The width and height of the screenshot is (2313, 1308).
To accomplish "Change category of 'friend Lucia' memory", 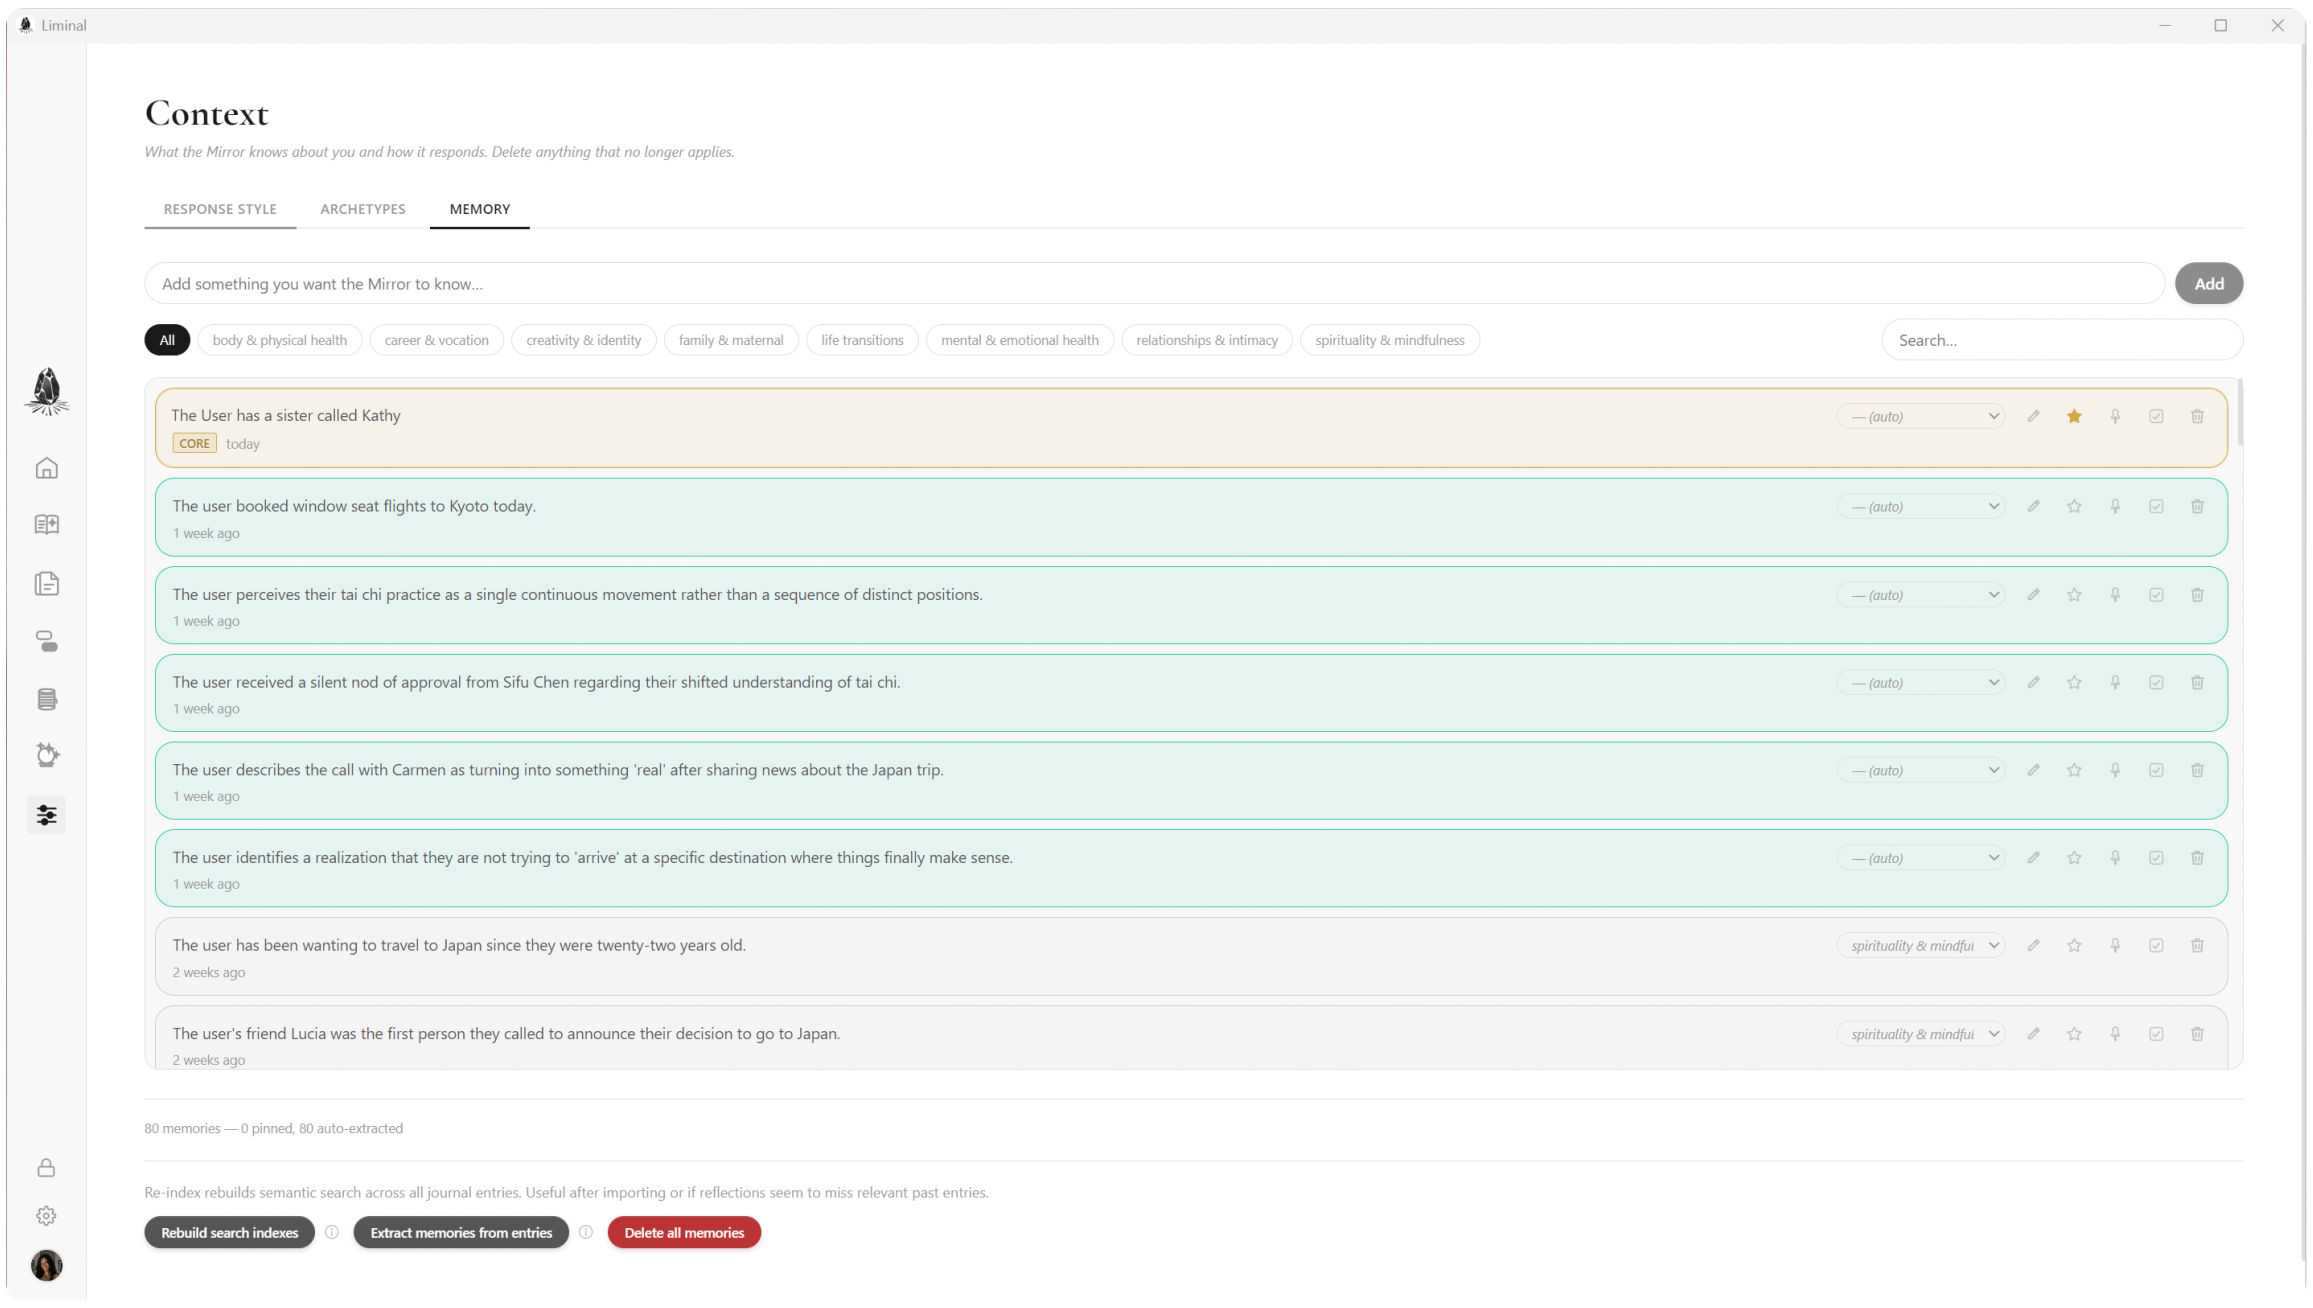I will (x=1920, y=1034).
